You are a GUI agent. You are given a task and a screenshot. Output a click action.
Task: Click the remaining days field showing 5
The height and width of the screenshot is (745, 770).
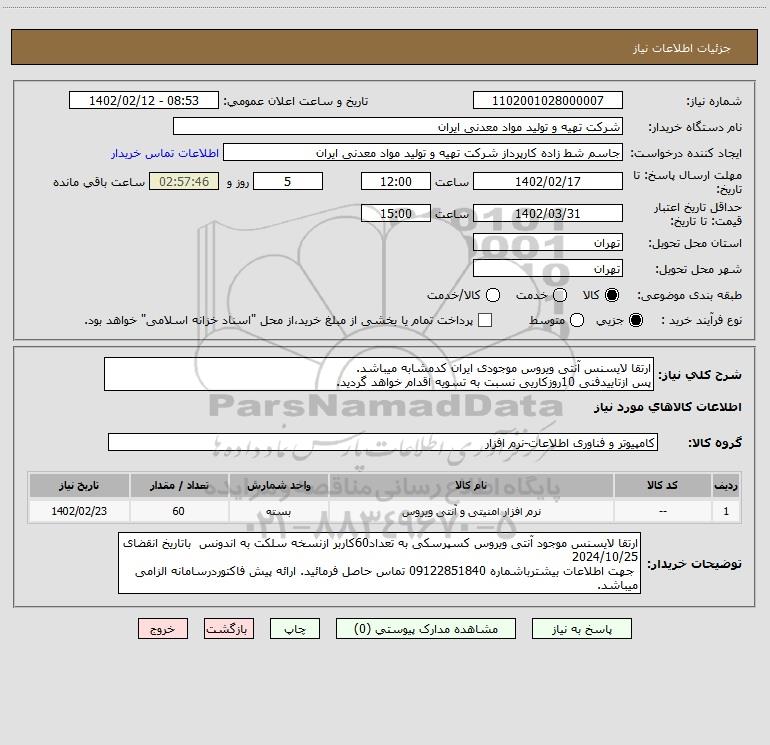(288, 181)
